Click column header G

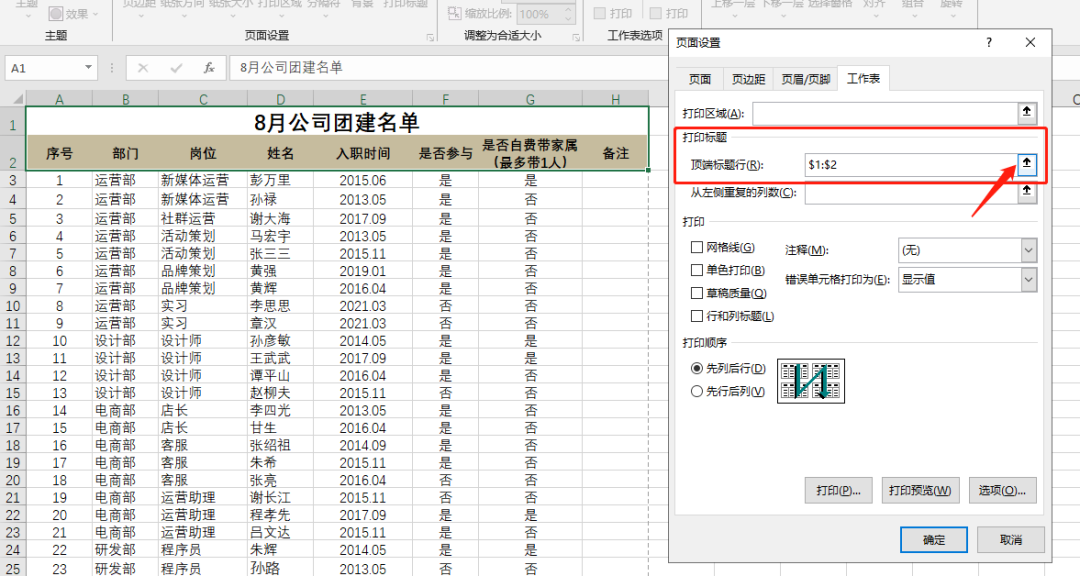(530, 99)
